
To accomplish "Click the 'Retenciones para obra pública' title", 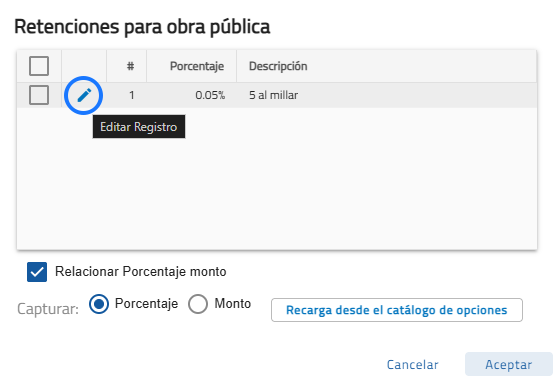I will click(x=142, y=27).
